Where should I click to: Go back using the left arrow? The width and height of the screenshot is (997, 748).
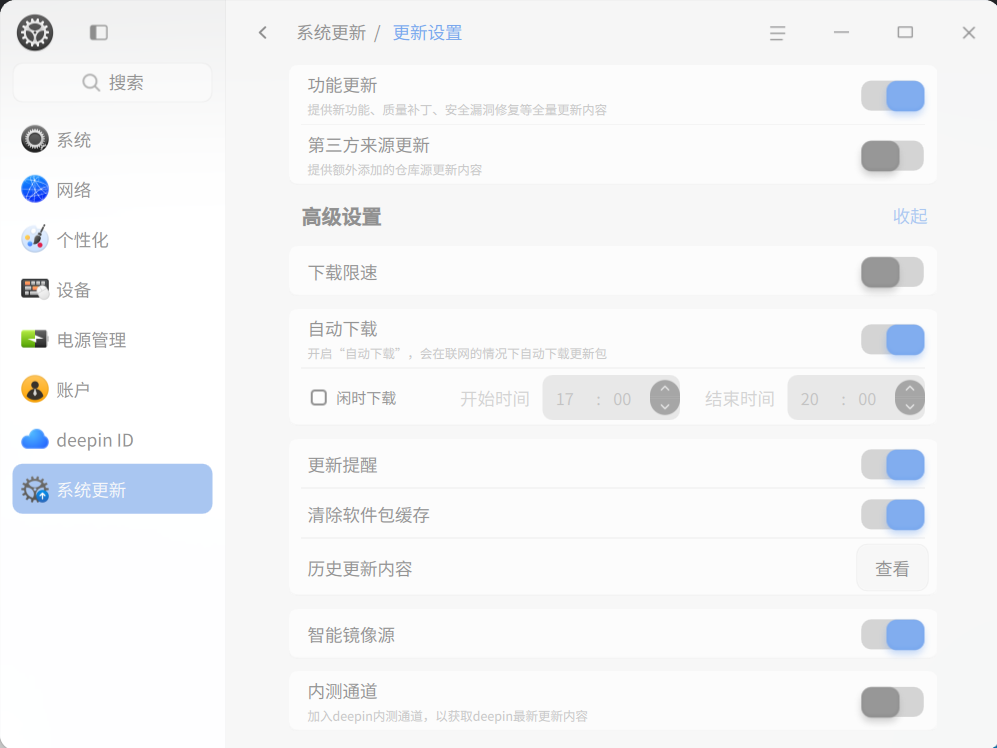263,32
